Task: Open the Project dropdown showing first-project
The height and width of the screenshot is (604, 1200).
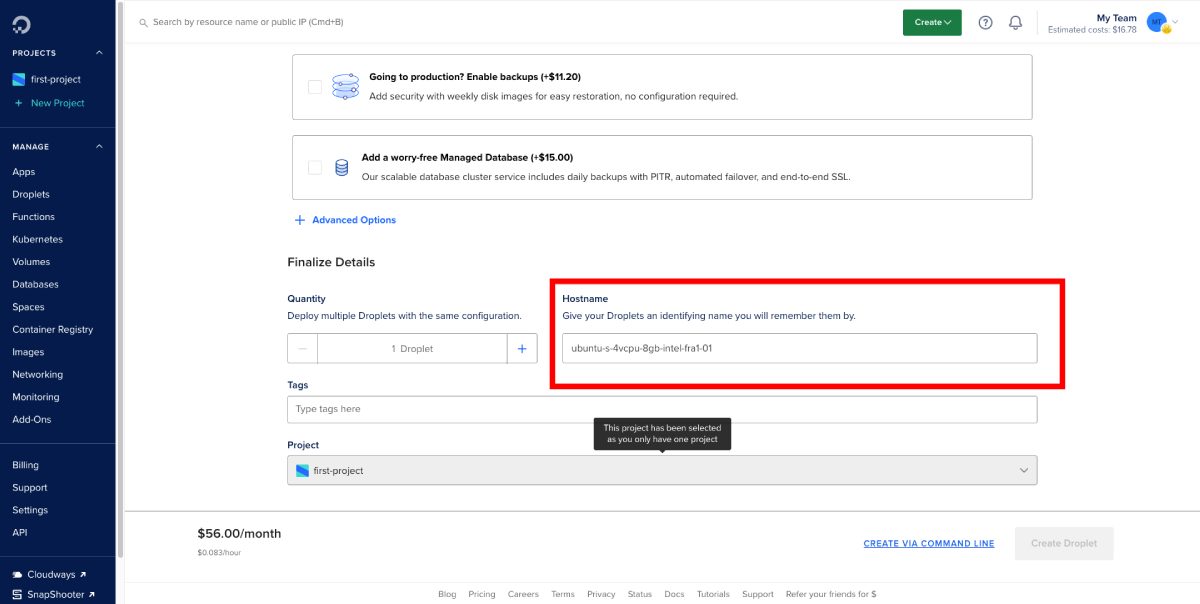Action: click(x=661, y=469)
